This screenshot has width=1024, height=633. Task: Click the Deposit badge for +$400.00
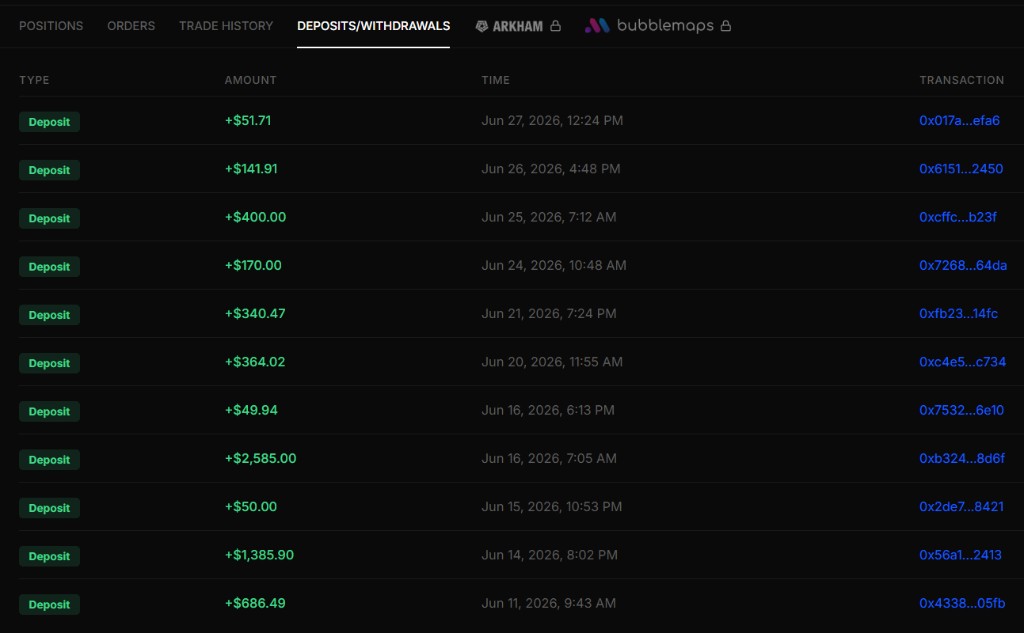(49, 218)
